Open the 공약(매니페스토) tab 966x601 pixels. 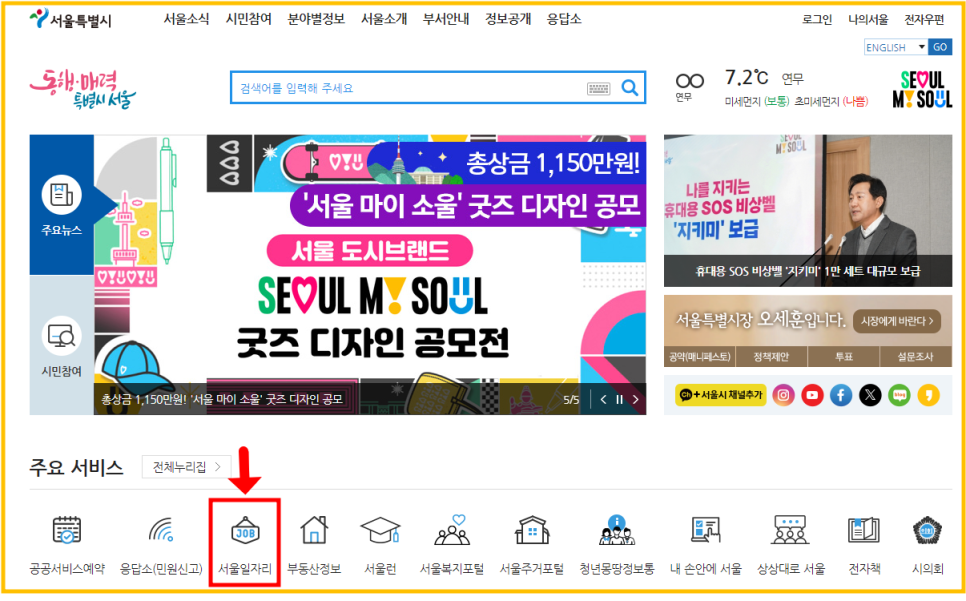coord(699,357)
